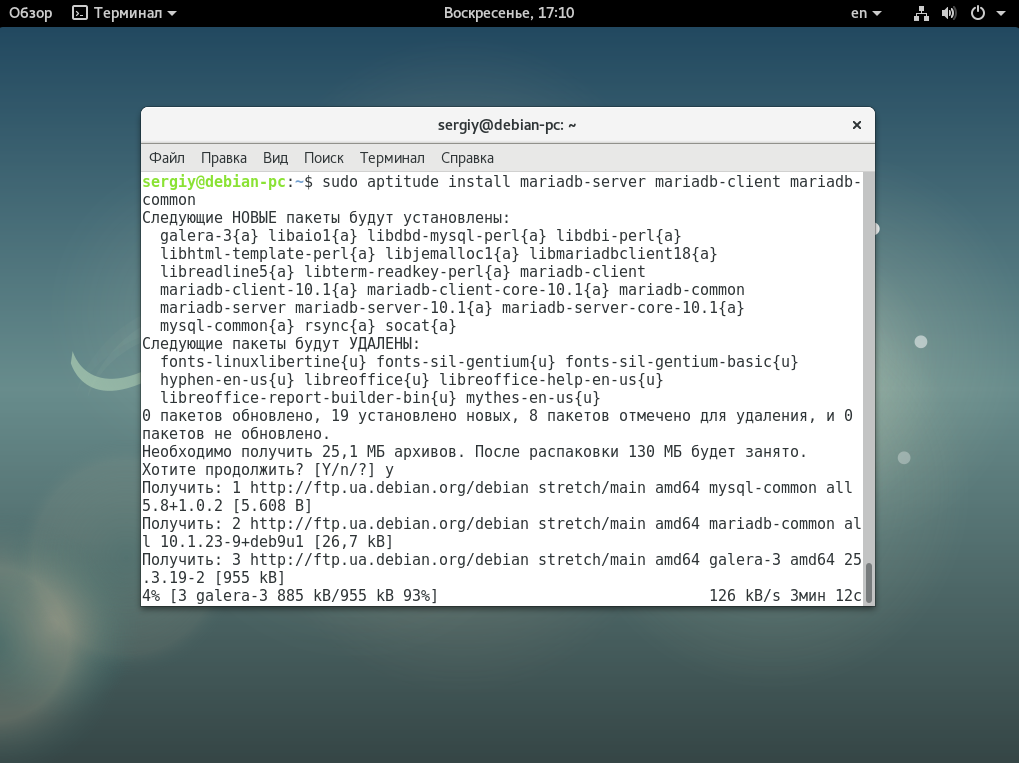Click the power icon in top bar
This screenshot has width=1019, height=763.
pos(976,14)
